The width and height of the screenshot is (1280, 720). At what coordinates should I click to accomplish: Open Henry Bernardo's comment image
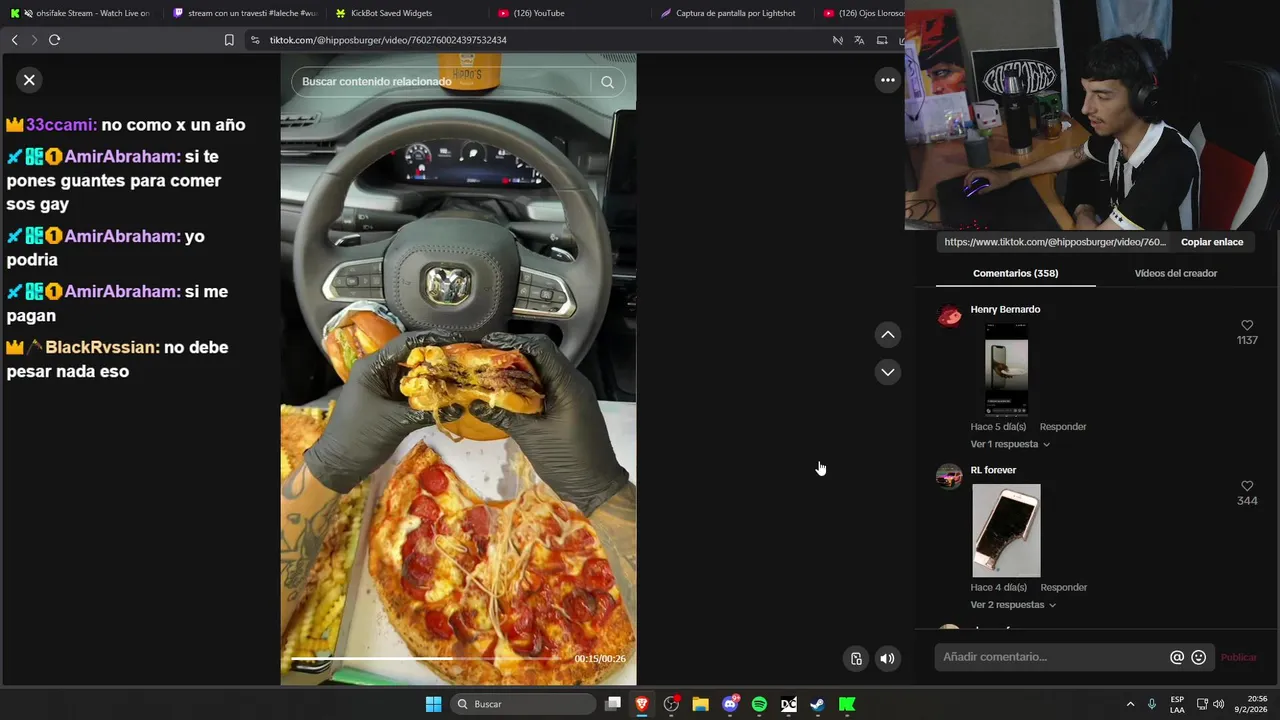1006,369
